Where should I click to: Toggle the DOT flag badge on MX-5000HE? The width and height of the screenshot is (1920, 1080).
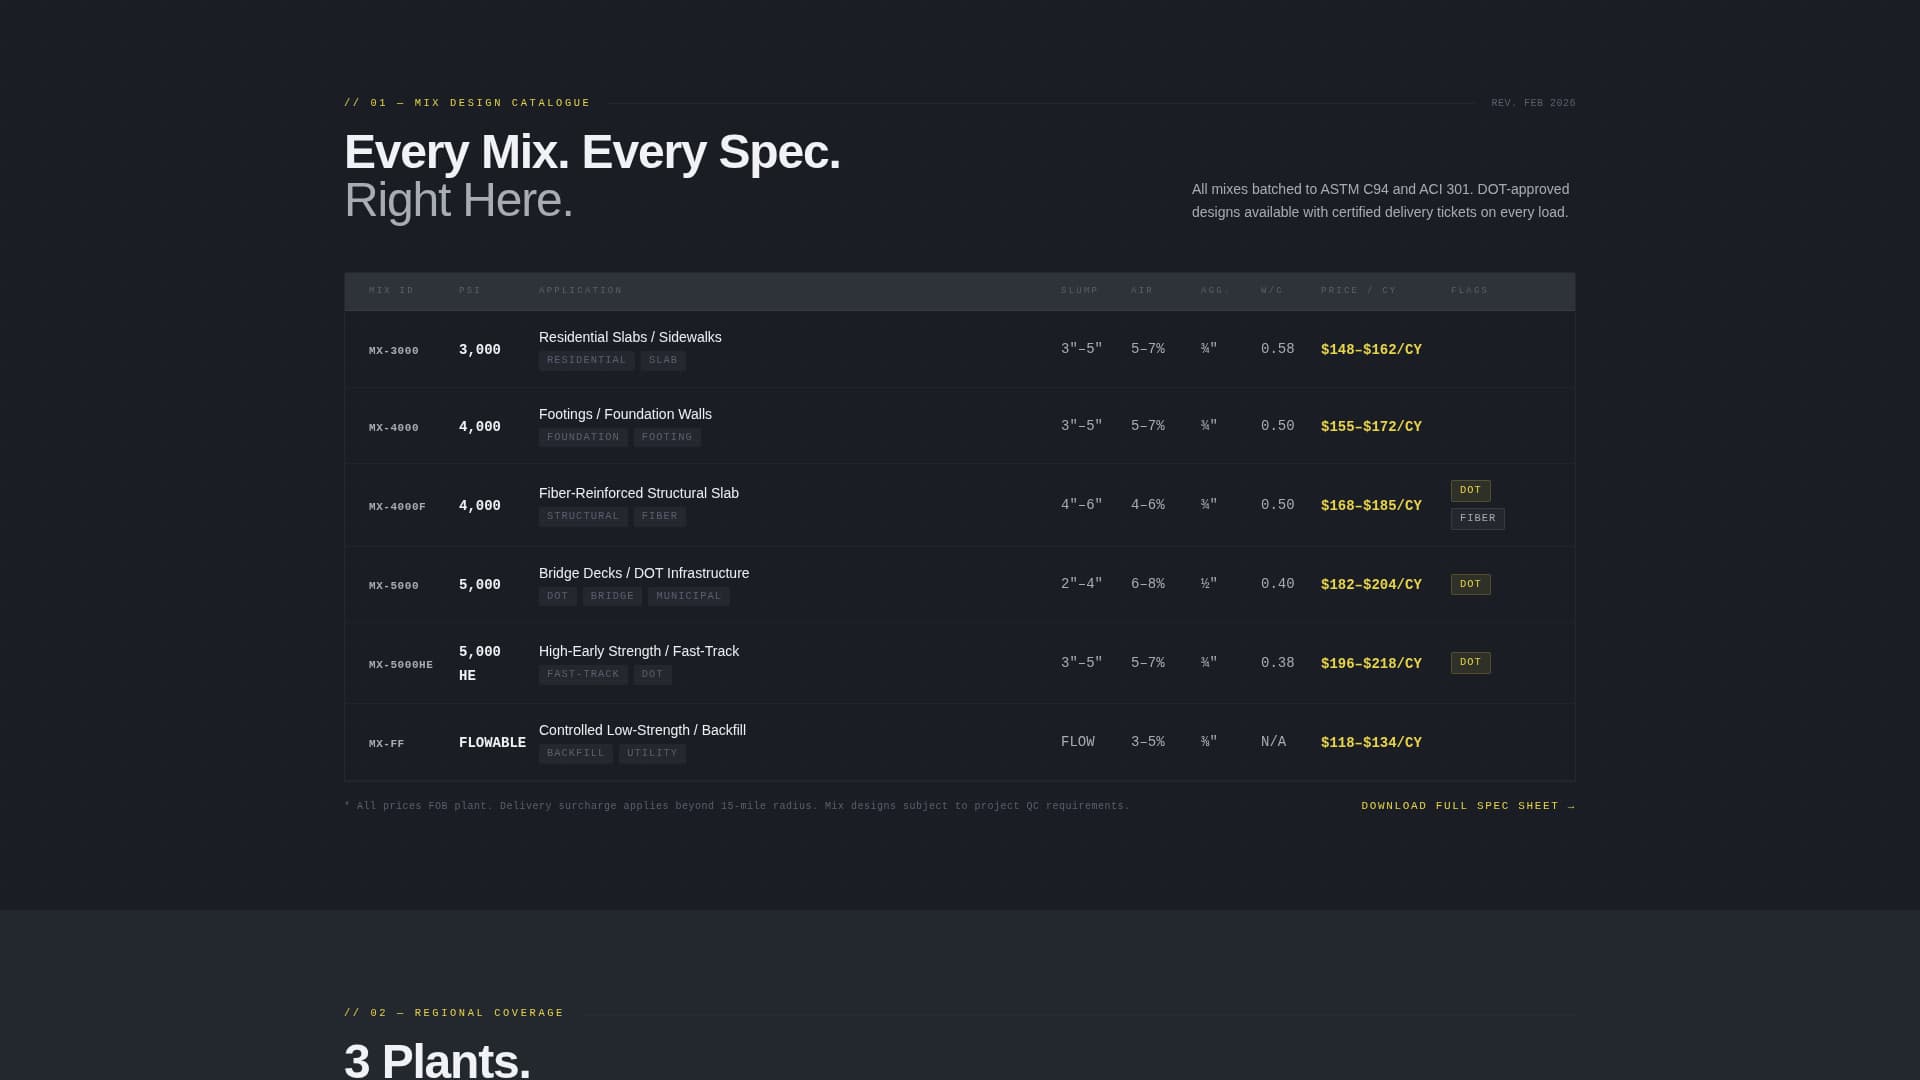[x=1470, y=662]
